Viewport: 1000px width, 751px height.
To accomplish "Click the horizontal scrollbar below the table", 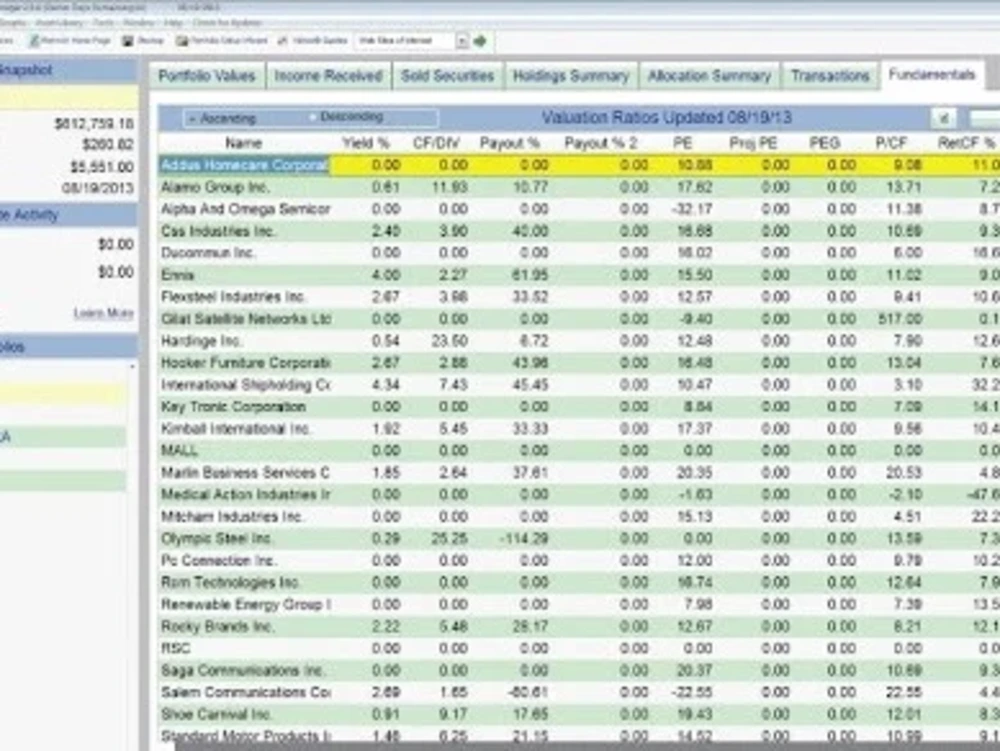I will [x=587, y=746].
